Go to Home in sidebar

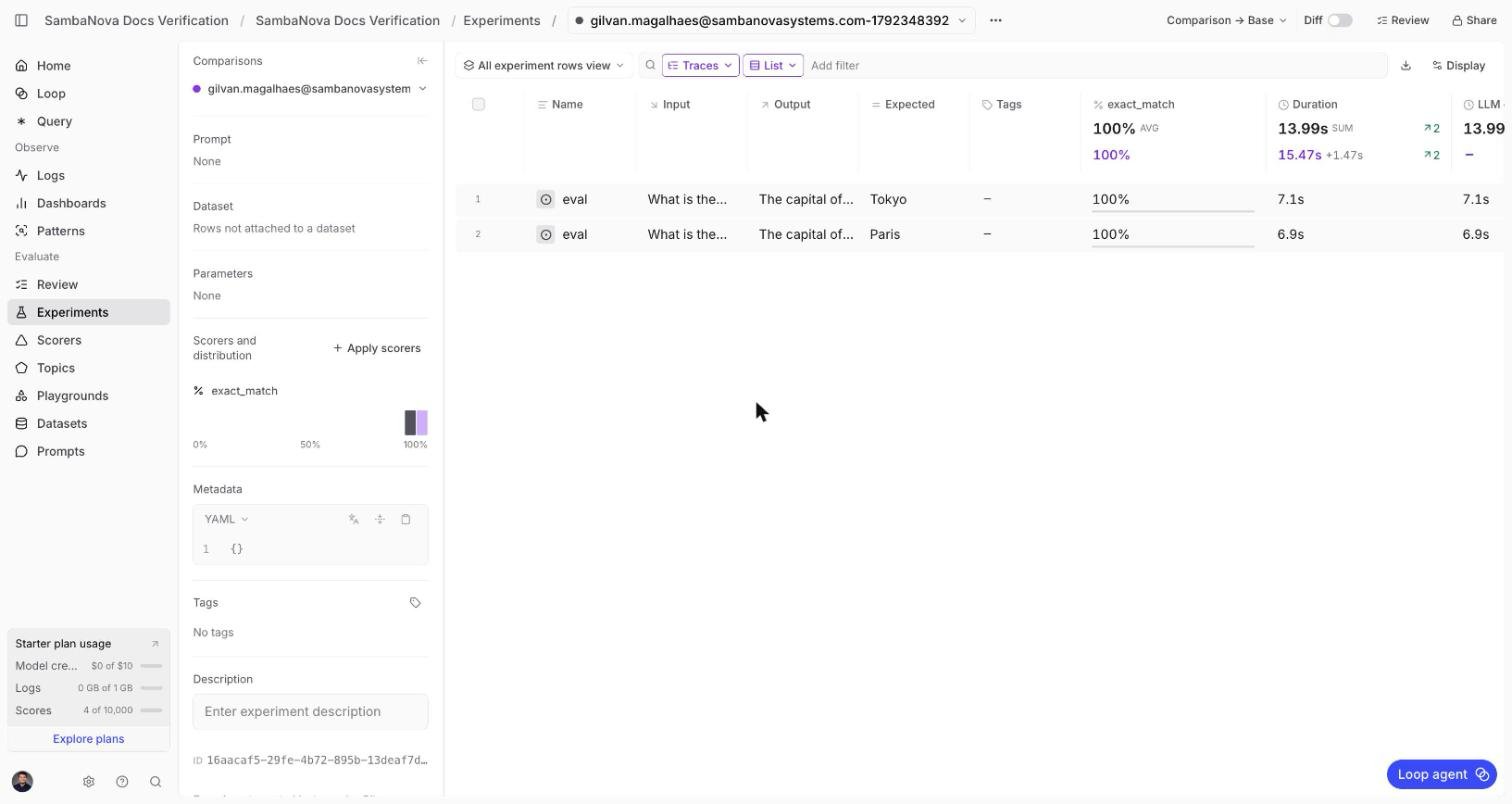point(88,66)
